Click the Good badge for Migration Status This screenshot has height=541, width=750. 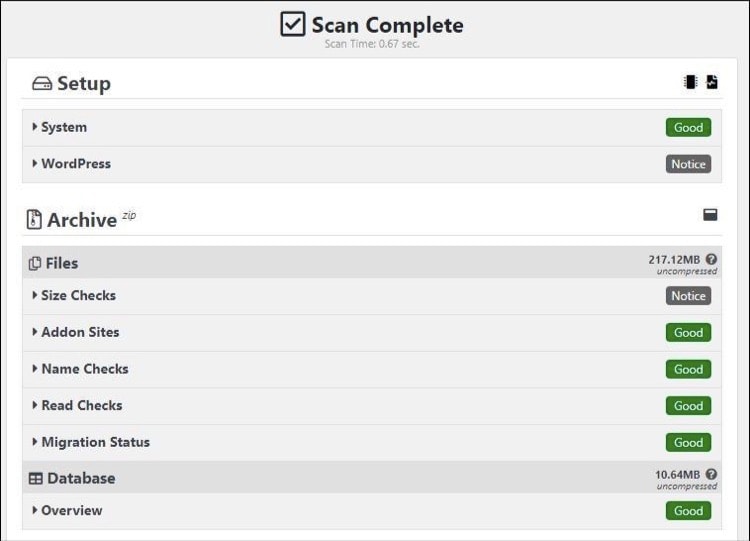point(688,442)
